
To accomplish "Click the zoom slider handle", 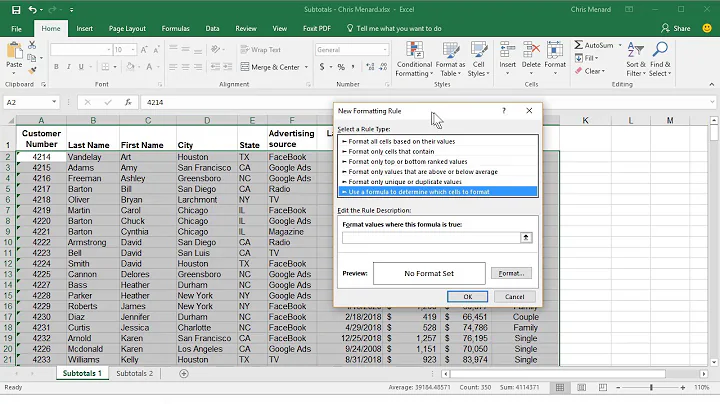I will pos(651,388).
